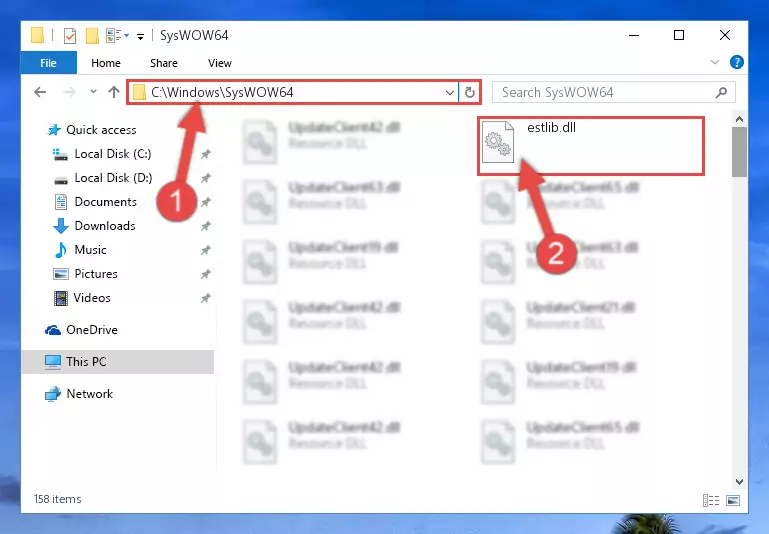This screenshot has height=534, width=769.
Task: Open the File tab
Action: click(49, 63)
